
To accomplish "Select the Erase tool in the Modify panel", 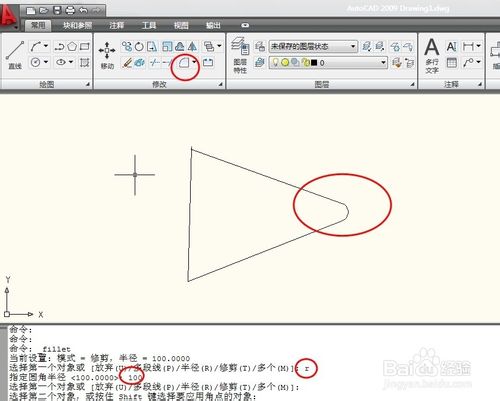I will point(127,63).
